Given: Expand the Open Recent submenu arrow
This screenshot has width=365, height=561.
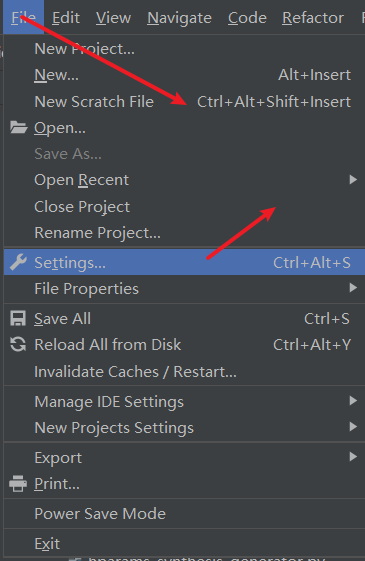Looking at the screenshot, I should (353, 180).
